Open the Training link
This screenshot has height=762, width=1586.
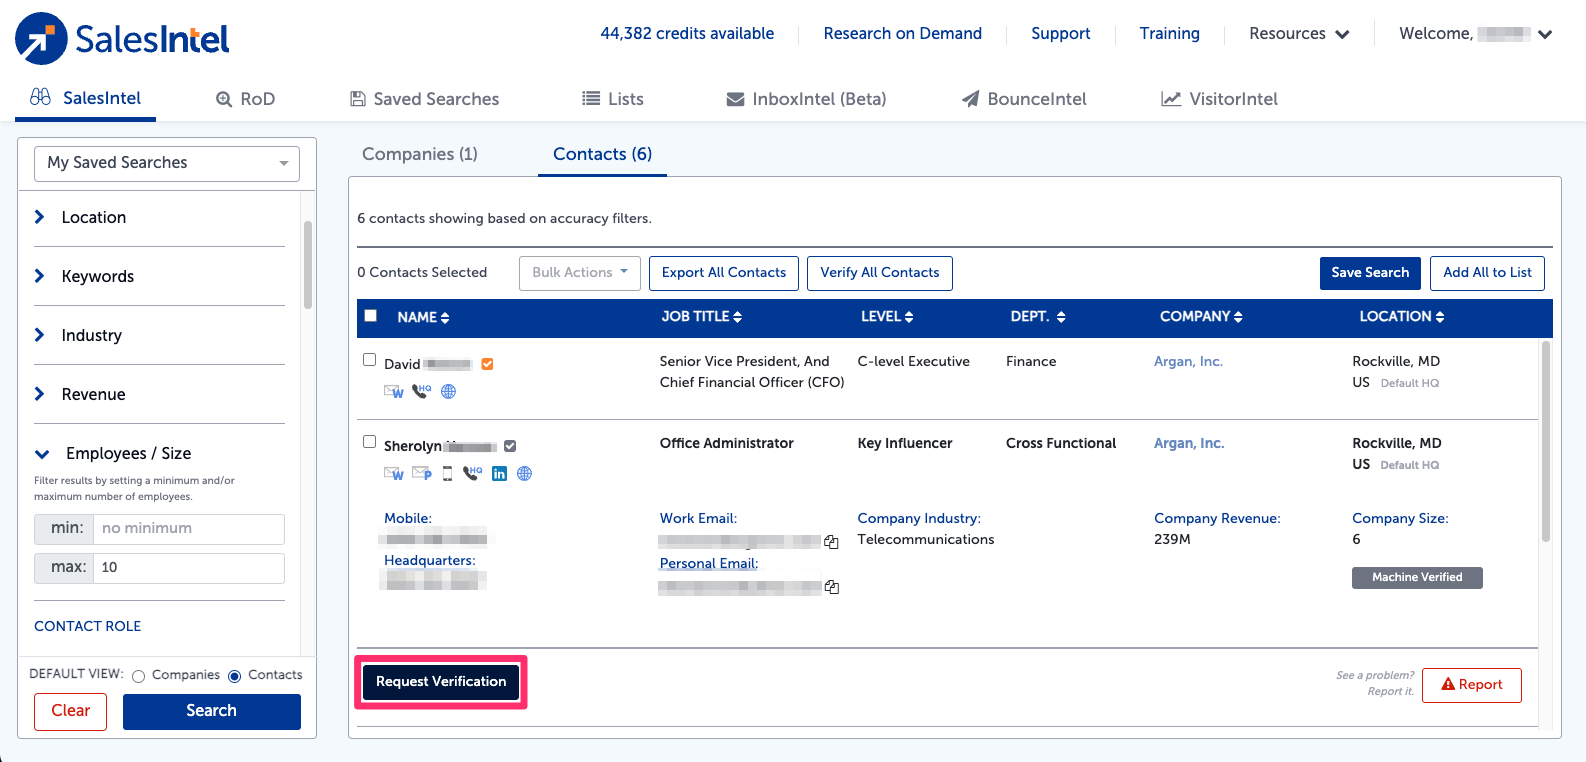[x=1170, y=34]
